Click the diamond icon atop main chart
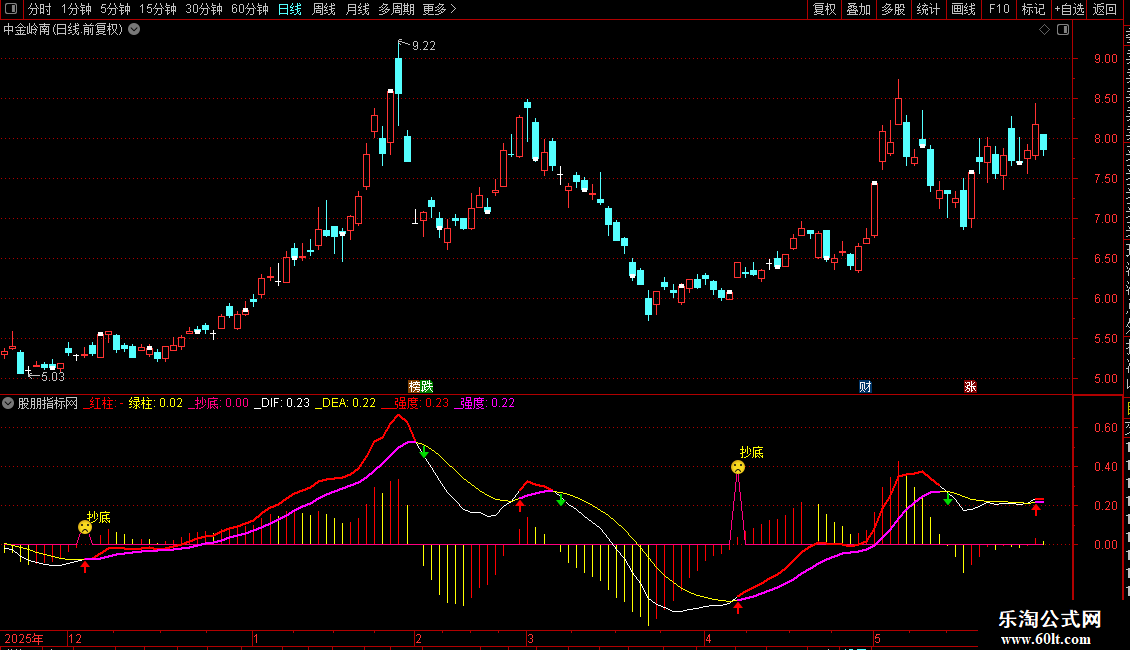 [1044, 30]
